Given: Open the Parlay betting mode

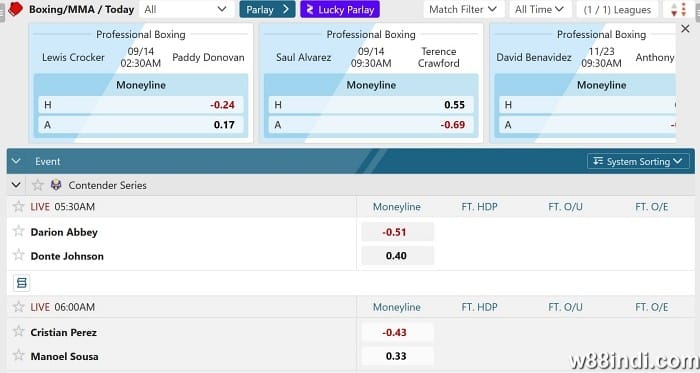Looking at the screenshot, I should click(x=267, y=9).
